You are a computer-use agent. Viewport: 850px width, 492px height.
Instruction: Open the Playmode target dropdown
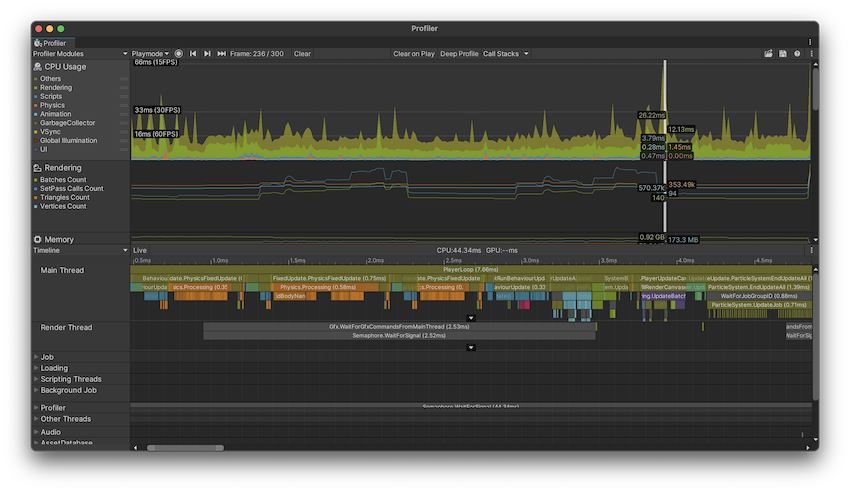(150, 54)
